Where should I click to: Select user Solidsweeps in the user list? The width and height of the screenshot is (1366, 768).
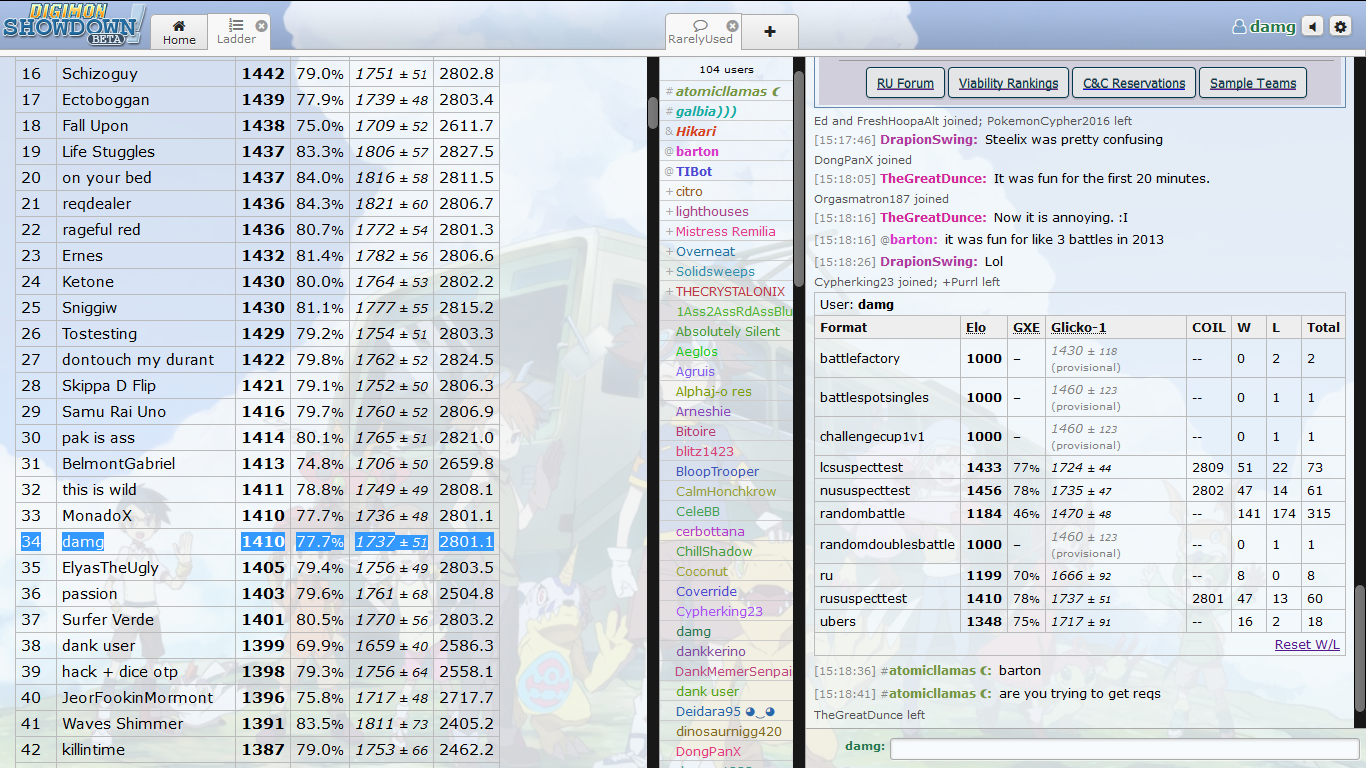coord(726,271)
